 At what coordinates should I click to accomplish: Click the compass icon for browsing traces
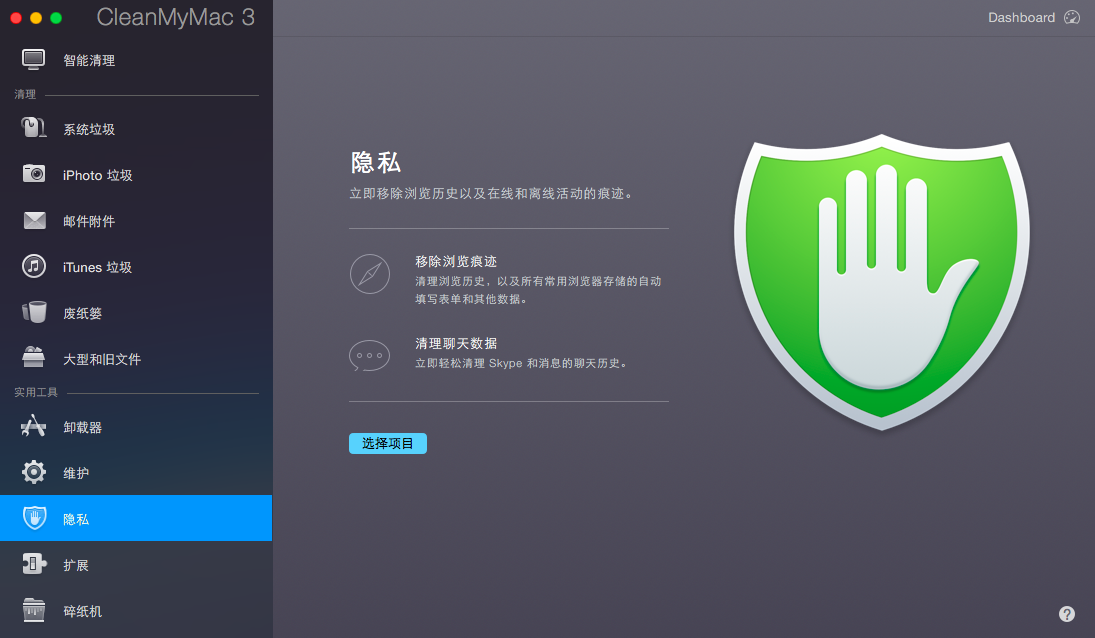369,274
